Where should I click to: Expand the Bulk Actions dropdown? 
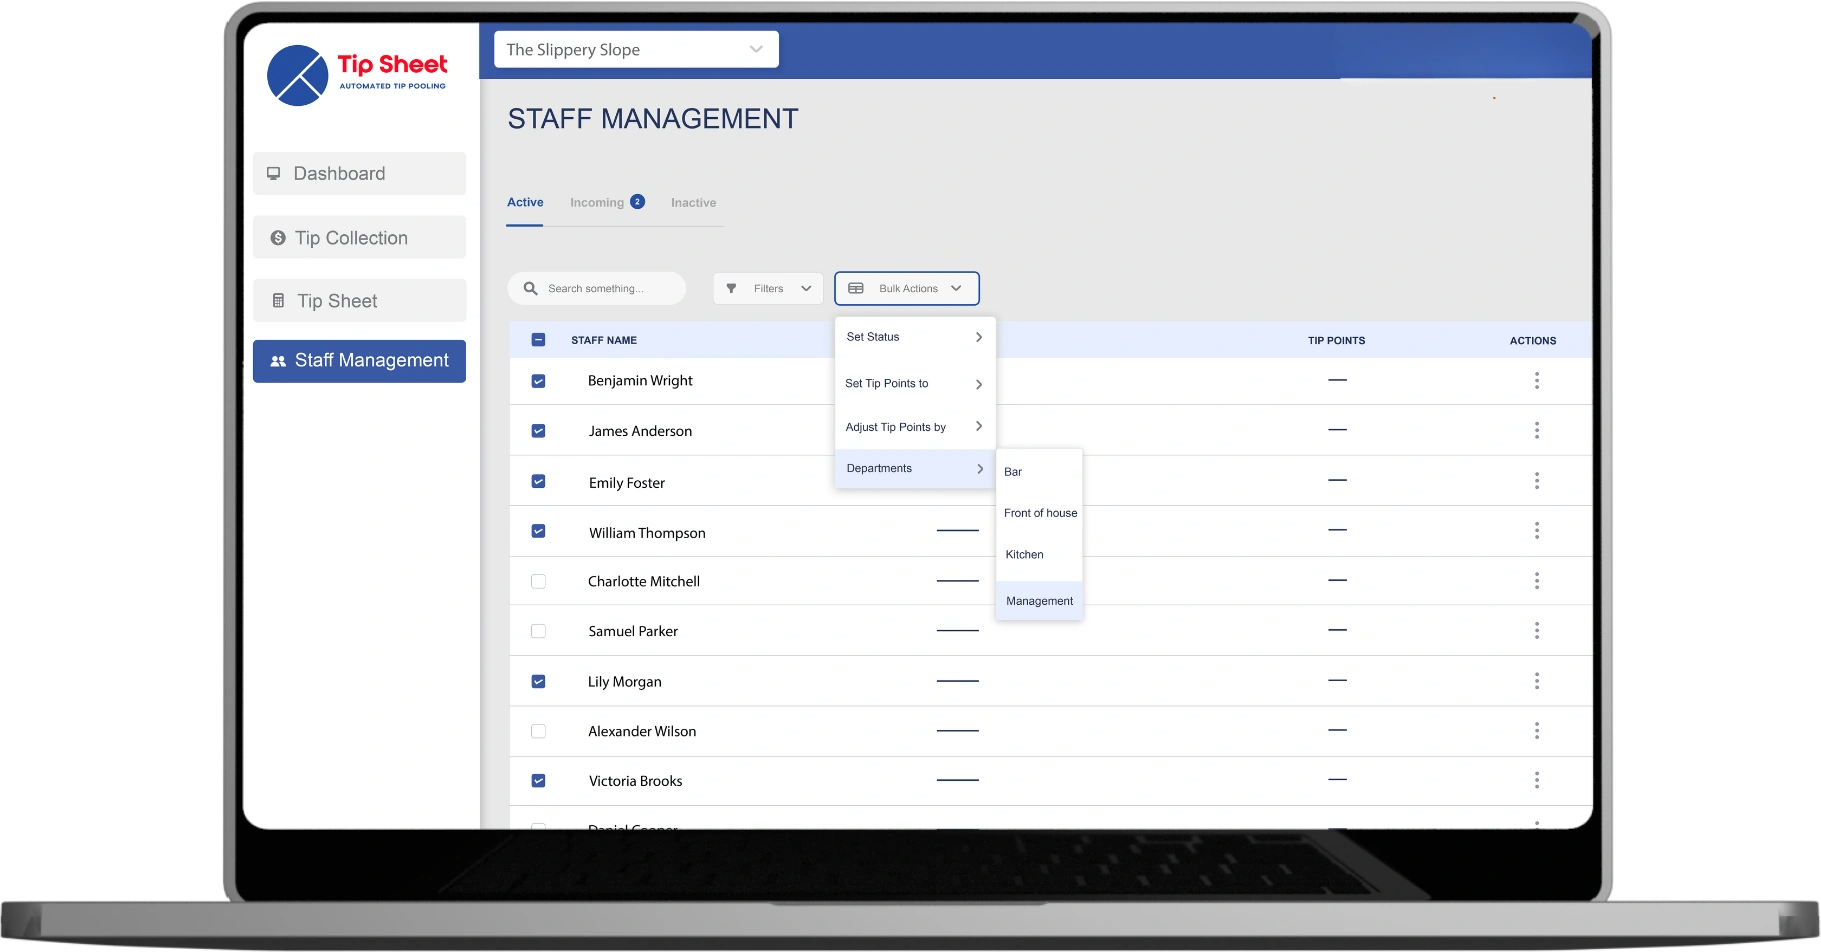906,288
